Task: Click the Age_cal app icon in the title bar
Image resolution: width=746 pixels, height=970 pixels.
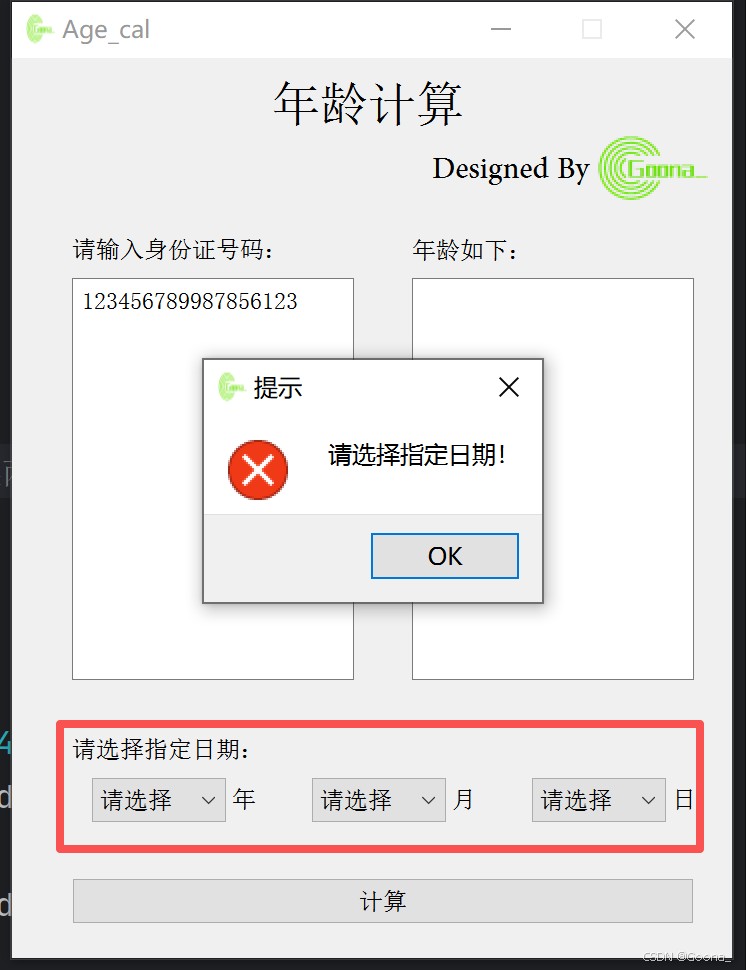Action: click(40, 29)
